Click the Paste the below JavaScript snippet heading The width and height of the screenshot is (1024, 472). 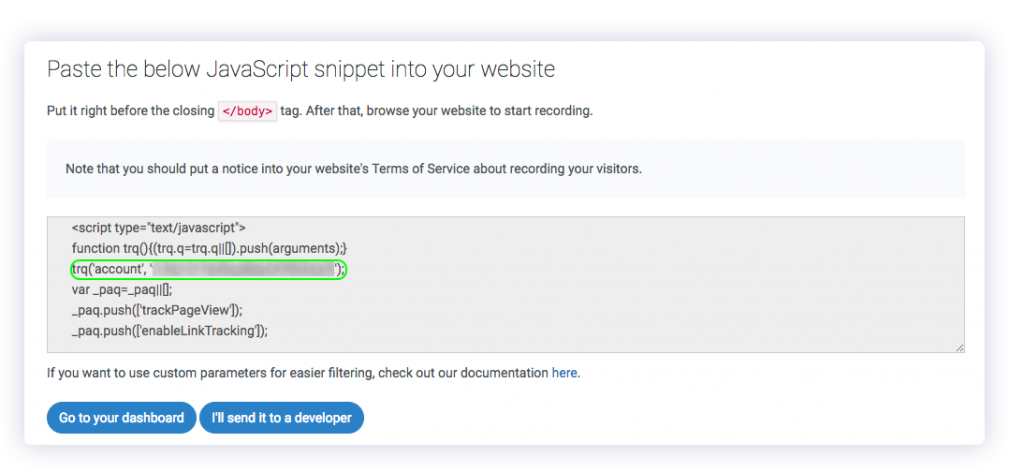pos(301,69)
